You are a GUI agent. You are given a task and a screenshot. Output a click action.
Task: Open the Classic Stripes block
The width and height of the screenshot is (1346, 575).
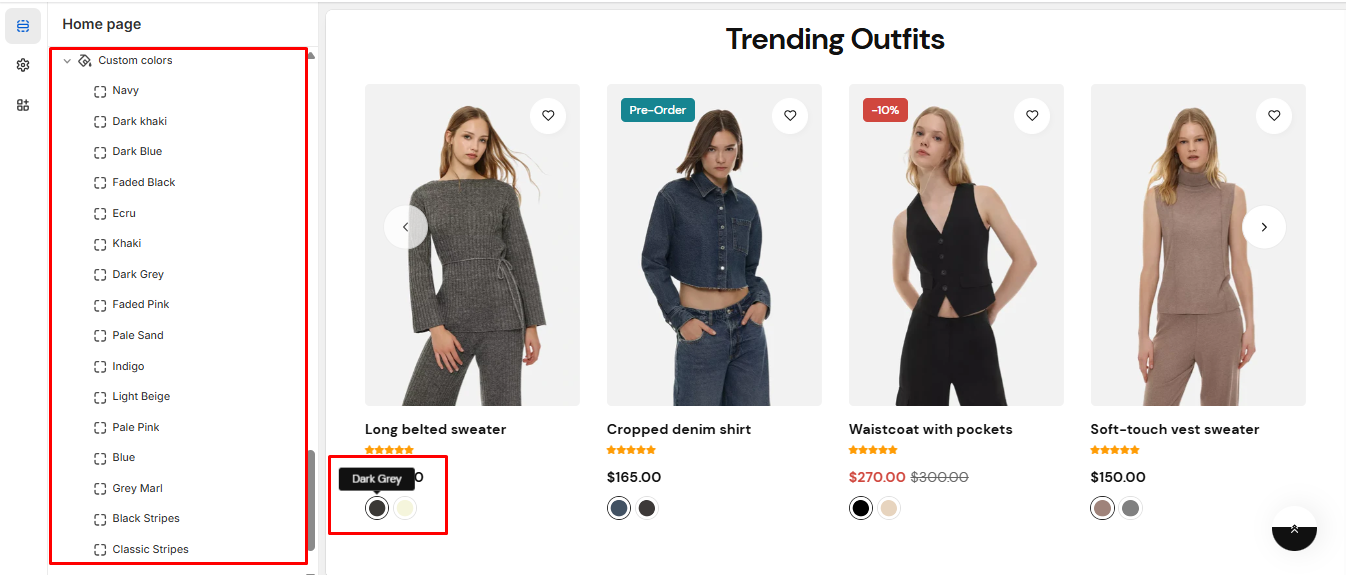click(150, 550)
